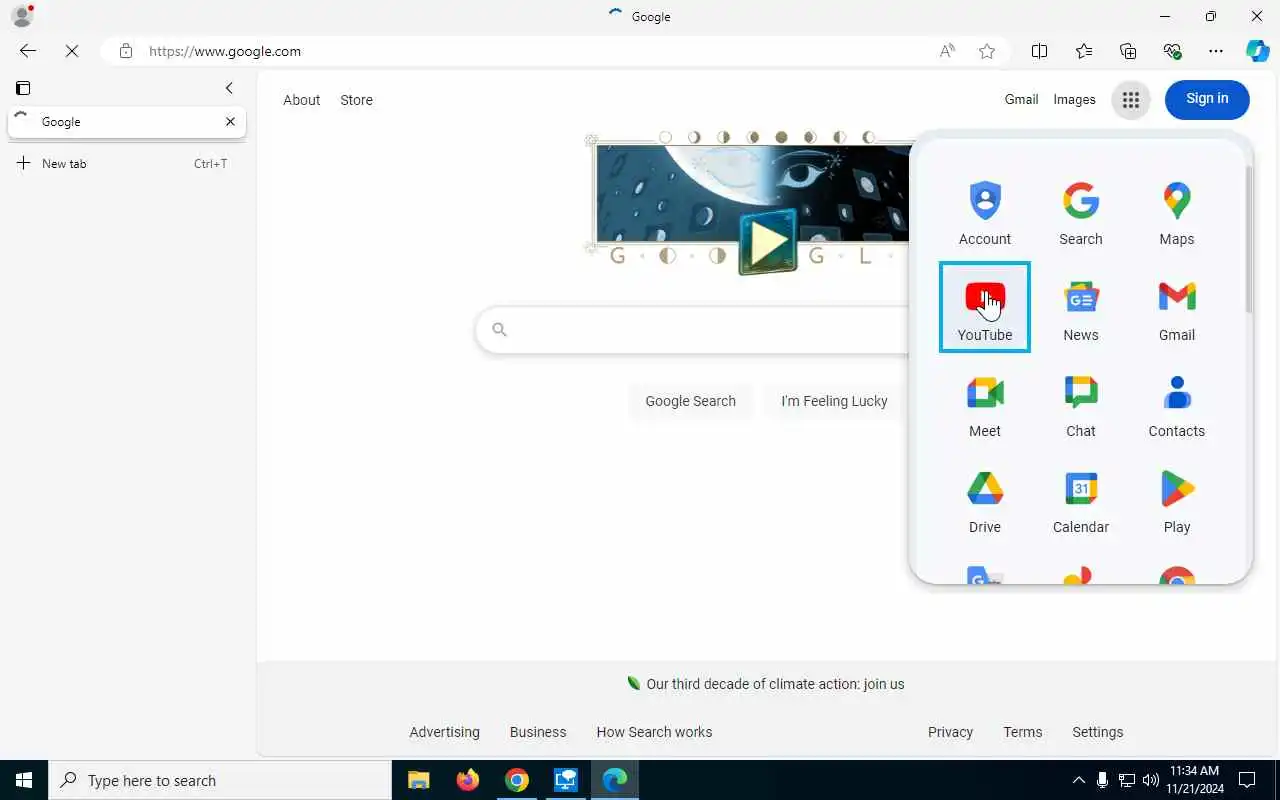
Task: Open the Gmail link in header
Action: pyautogui.click(x=1021, y=99)
